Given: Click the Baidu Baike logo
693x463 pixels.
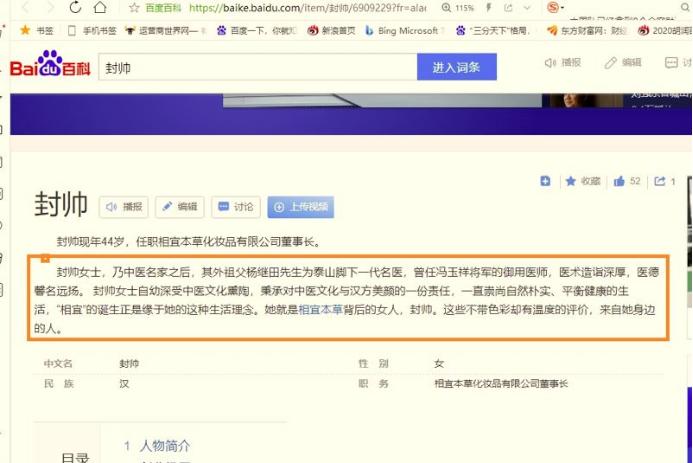Looking at the screenshot, I should [50, 64].
